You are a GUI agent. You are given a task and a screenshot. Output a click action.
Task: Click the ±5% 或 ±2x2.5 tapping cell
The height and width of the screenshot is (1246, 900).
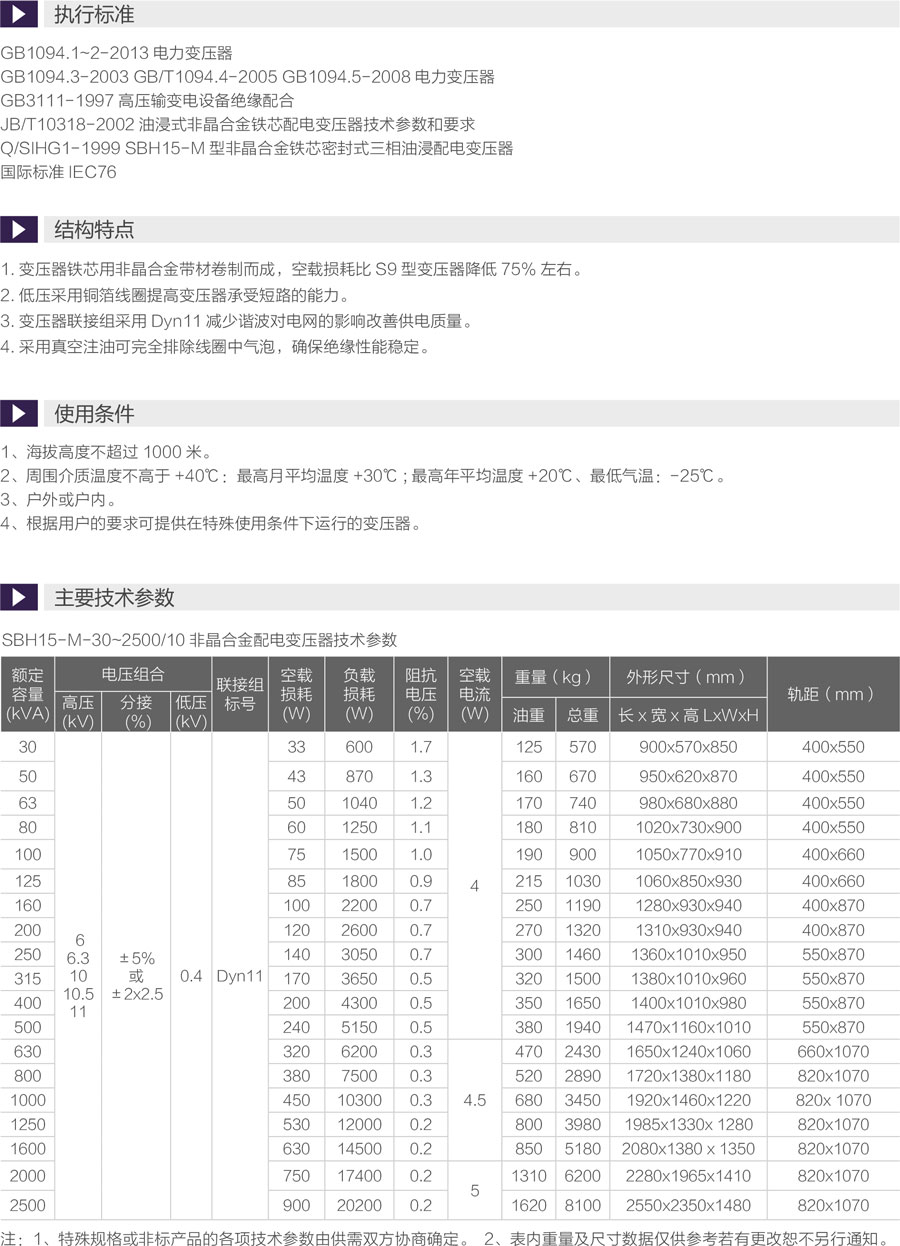[136, 975]
